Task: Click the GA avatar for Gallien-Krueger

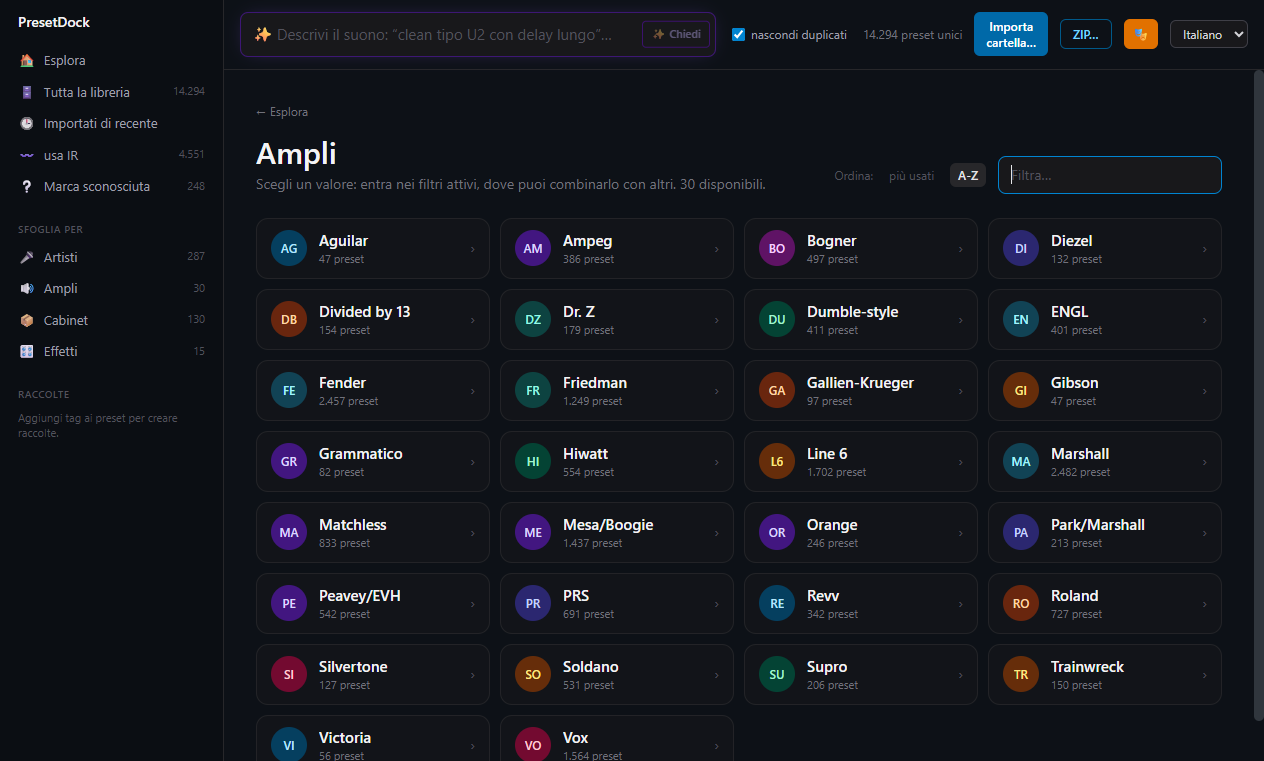Action: coord(777,391)
